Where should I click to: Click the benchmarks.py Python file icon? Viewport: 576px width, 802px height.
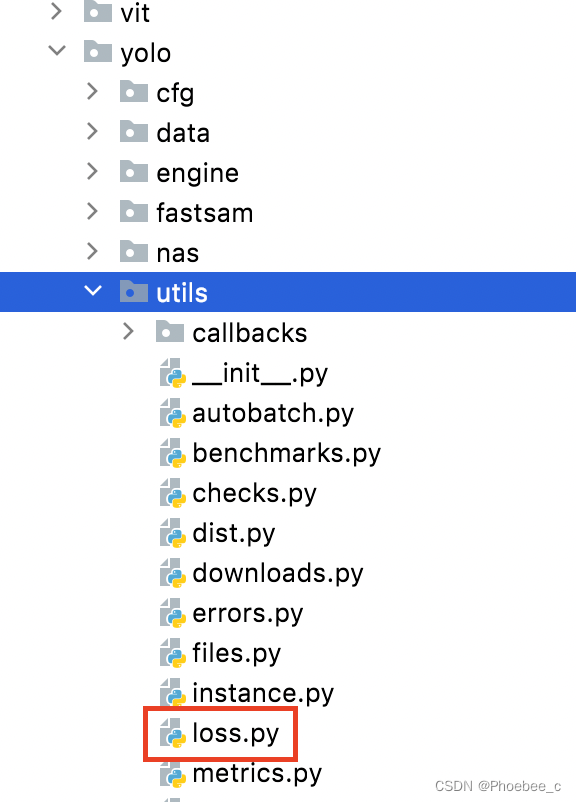(x=173, y=453)
